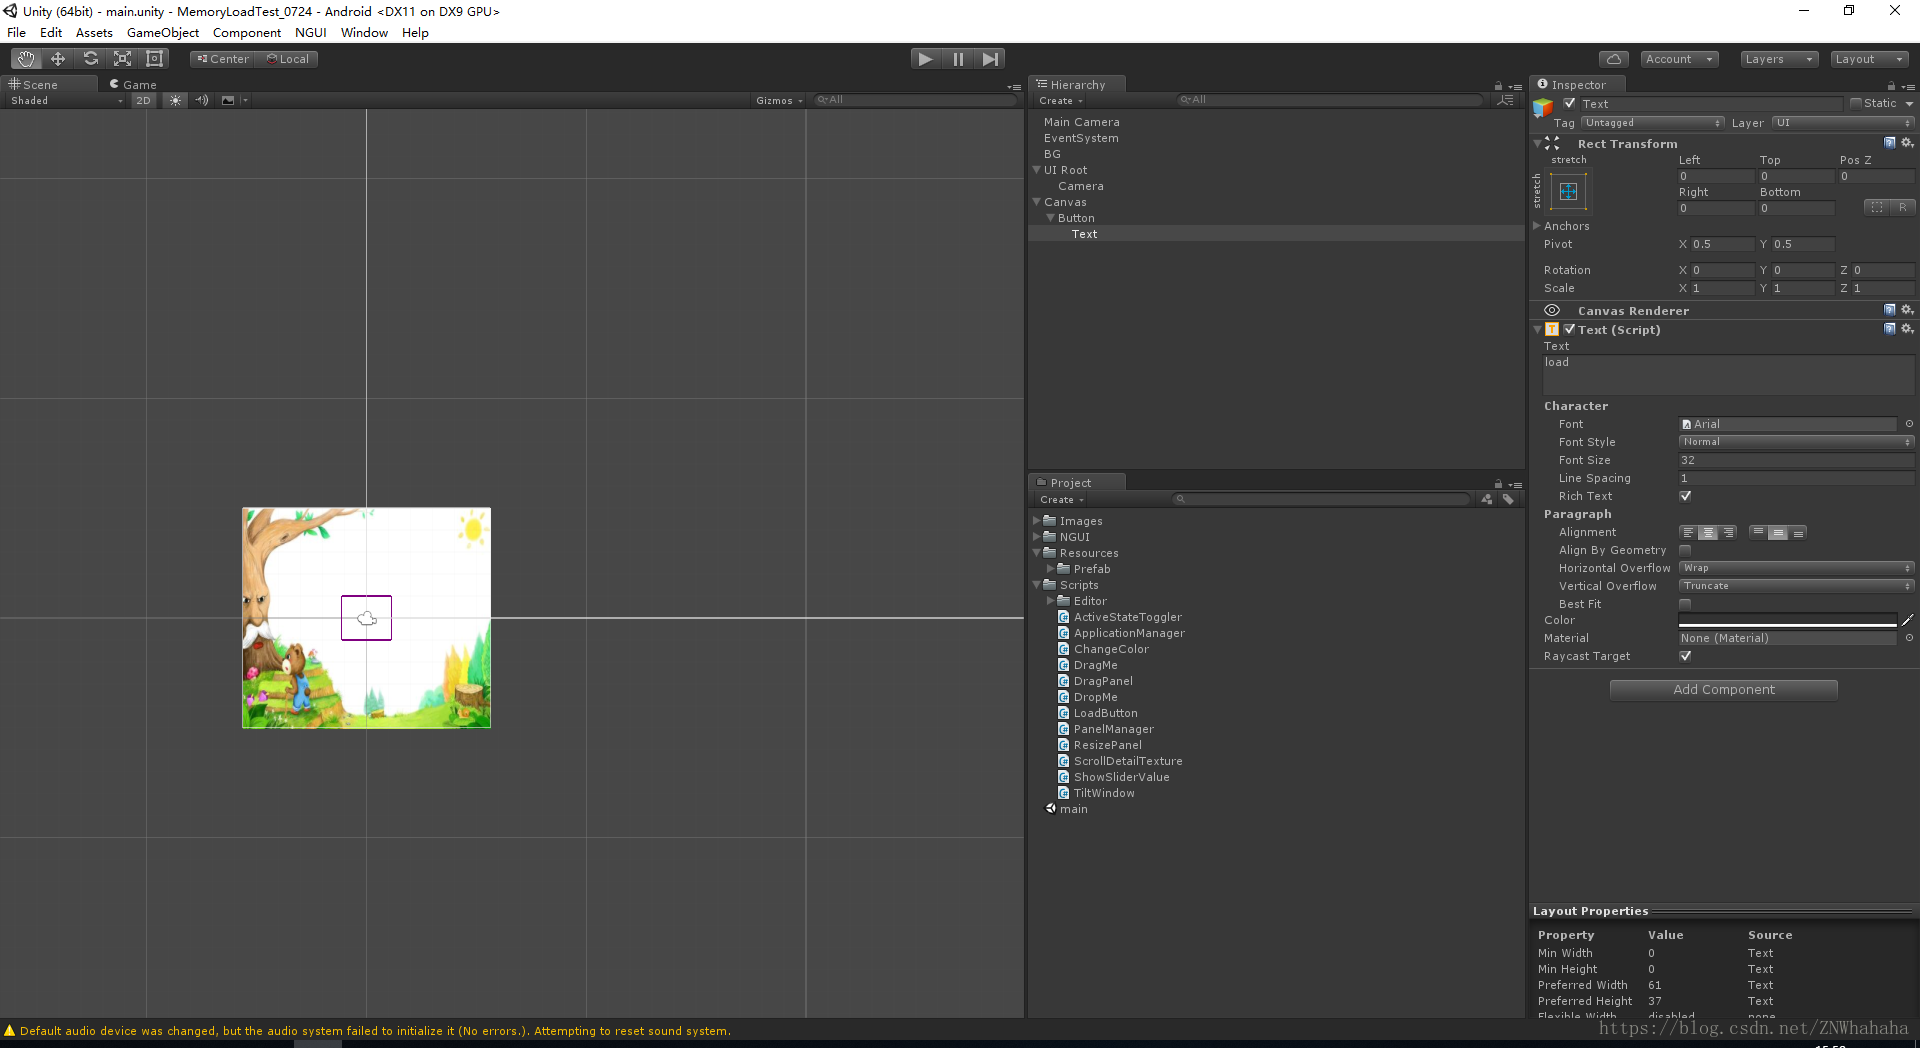Toggle the Local/Global handle rotation button
1920x1048 pixels.
pyautogui.click(x=287, y=59)
